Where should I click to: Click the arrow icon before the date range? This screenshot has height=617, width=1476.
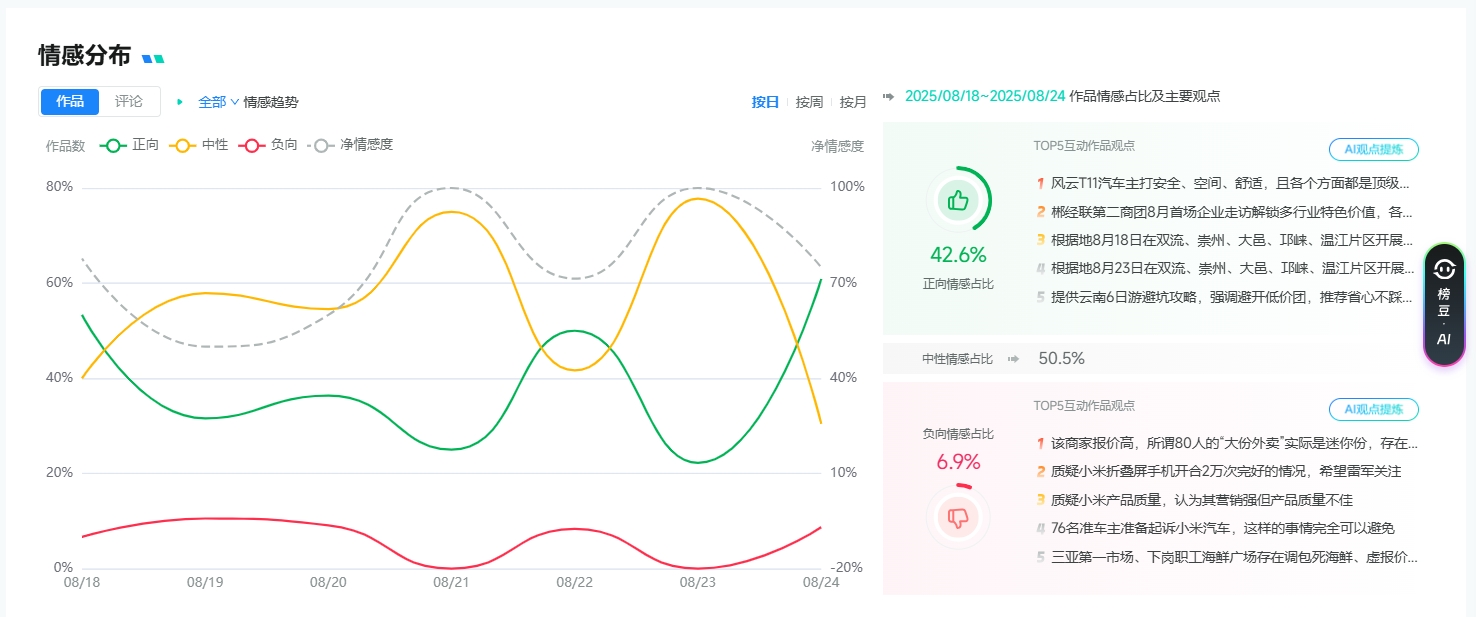889,97
